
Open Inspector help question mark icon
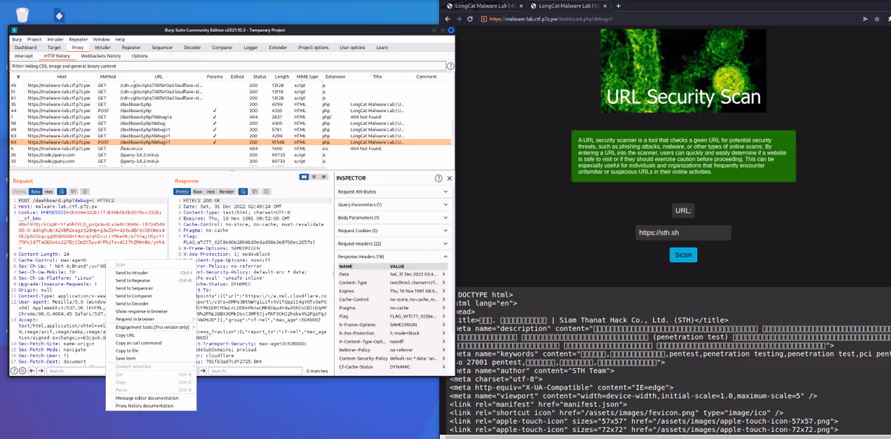coord(438,178)
